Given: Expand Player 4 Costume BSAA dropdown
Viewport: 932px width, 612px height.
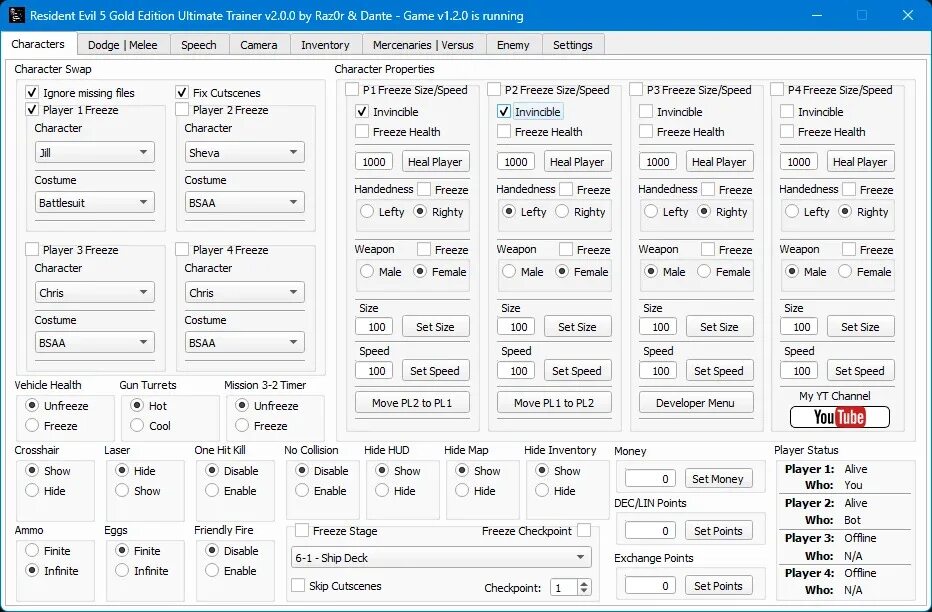Looking at the screenshot, I should pos(244,343).
